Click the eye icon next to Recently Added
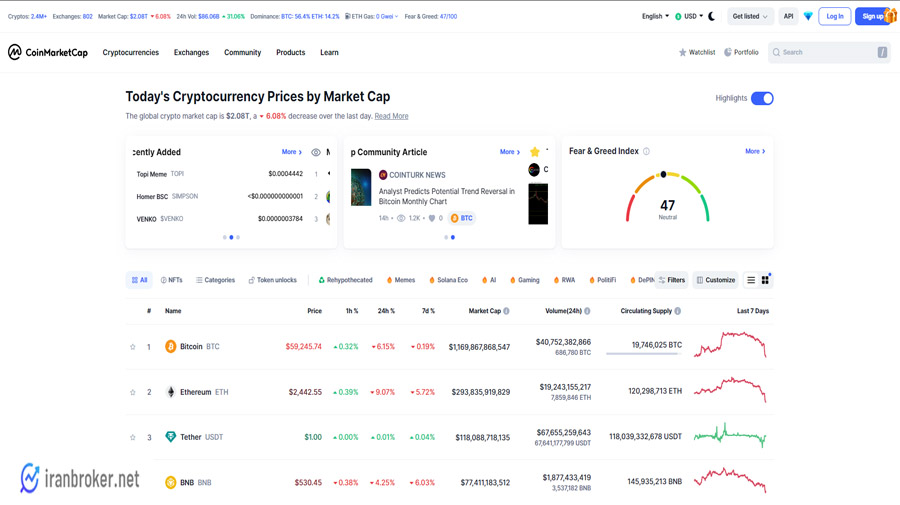Screen dimensions: 900x505 (x=316, y=152)
